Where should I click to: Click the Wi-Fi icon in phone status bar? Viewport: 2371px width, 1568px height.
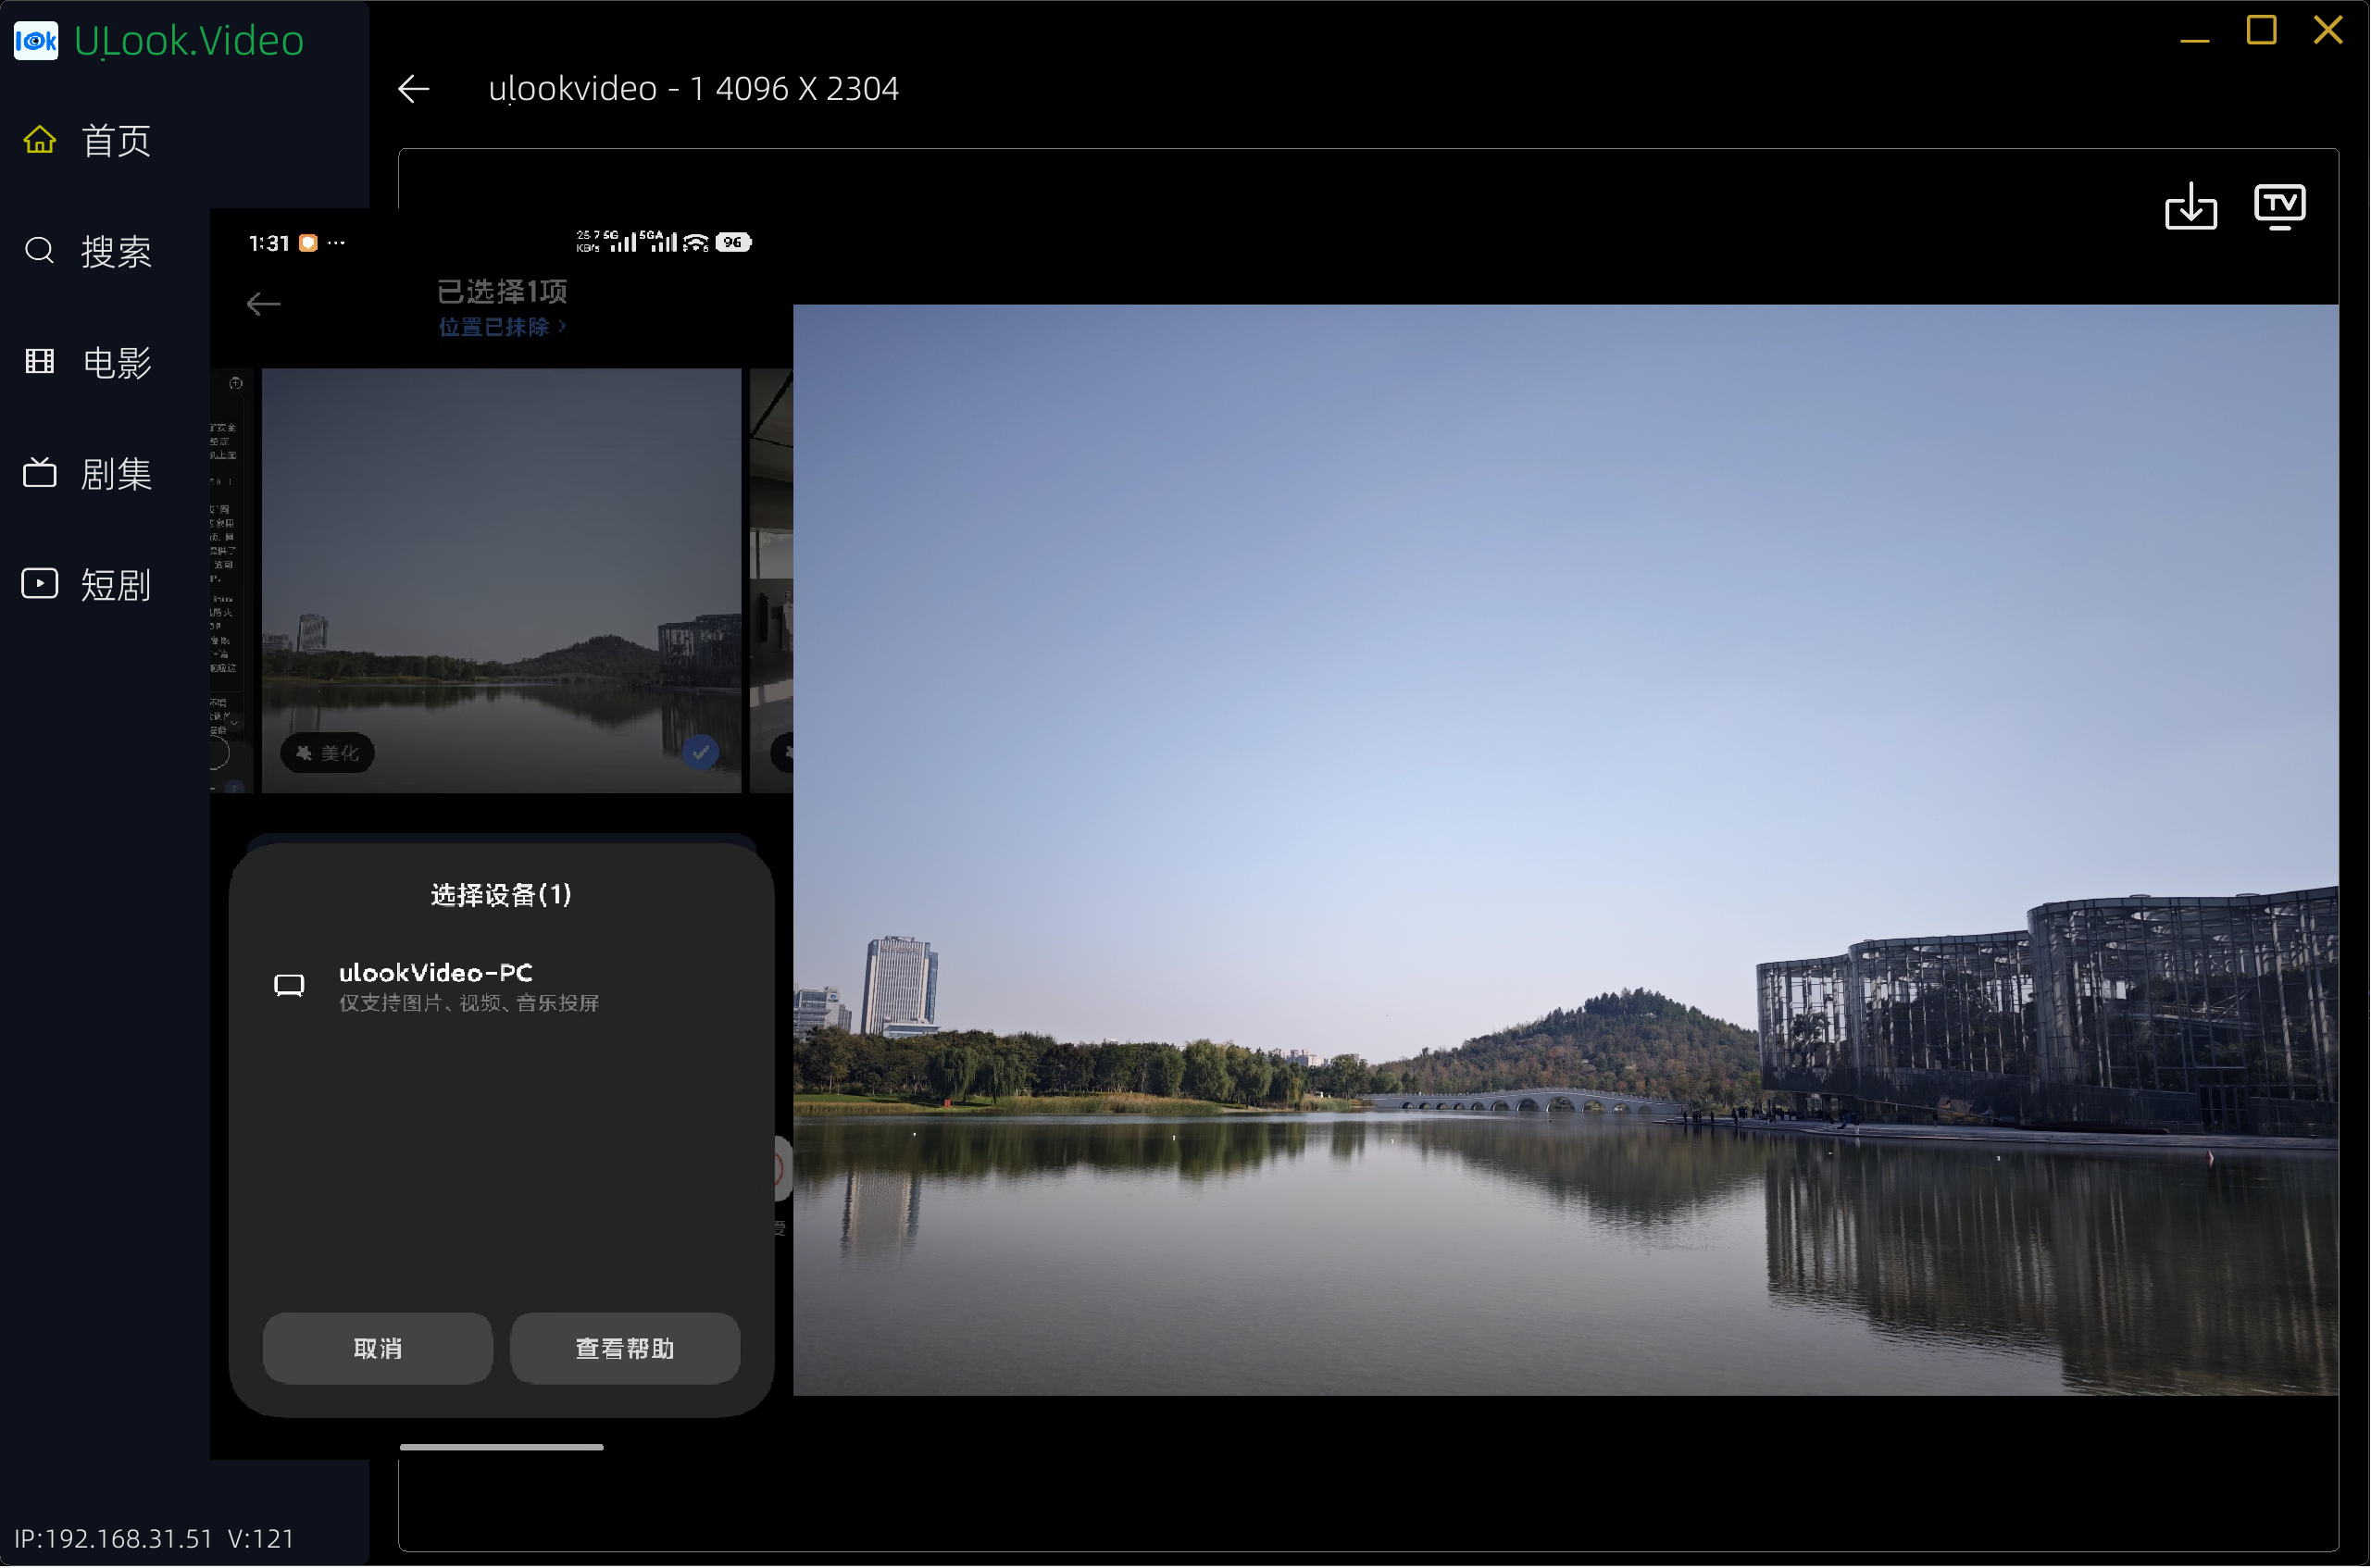pyautogui.click(x=697, y=242)
